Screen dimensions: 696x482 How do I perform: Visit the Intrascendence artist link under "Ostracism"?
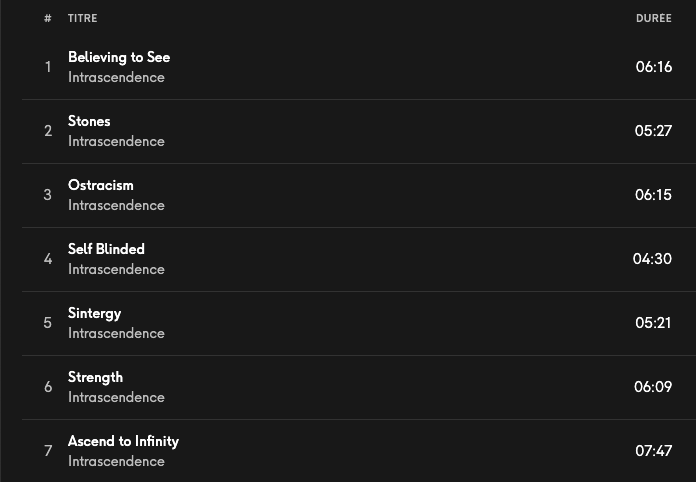pyautogui.click(x=116, y=206)
